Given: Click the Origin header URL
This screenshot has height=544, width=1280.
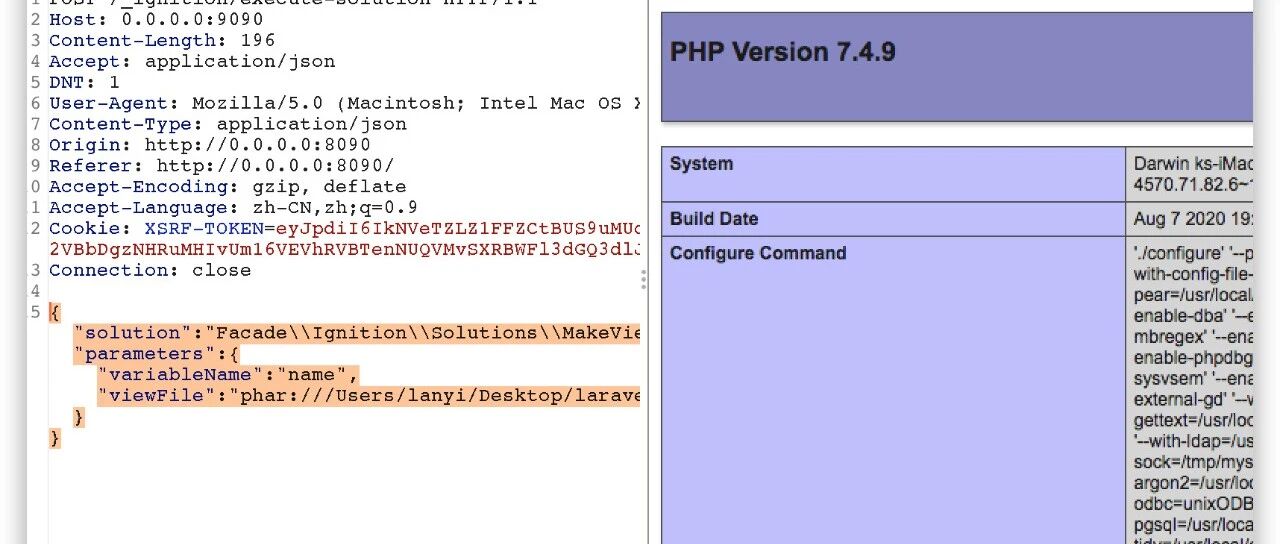Looking at the screenshot, I should tap(258, 145).
